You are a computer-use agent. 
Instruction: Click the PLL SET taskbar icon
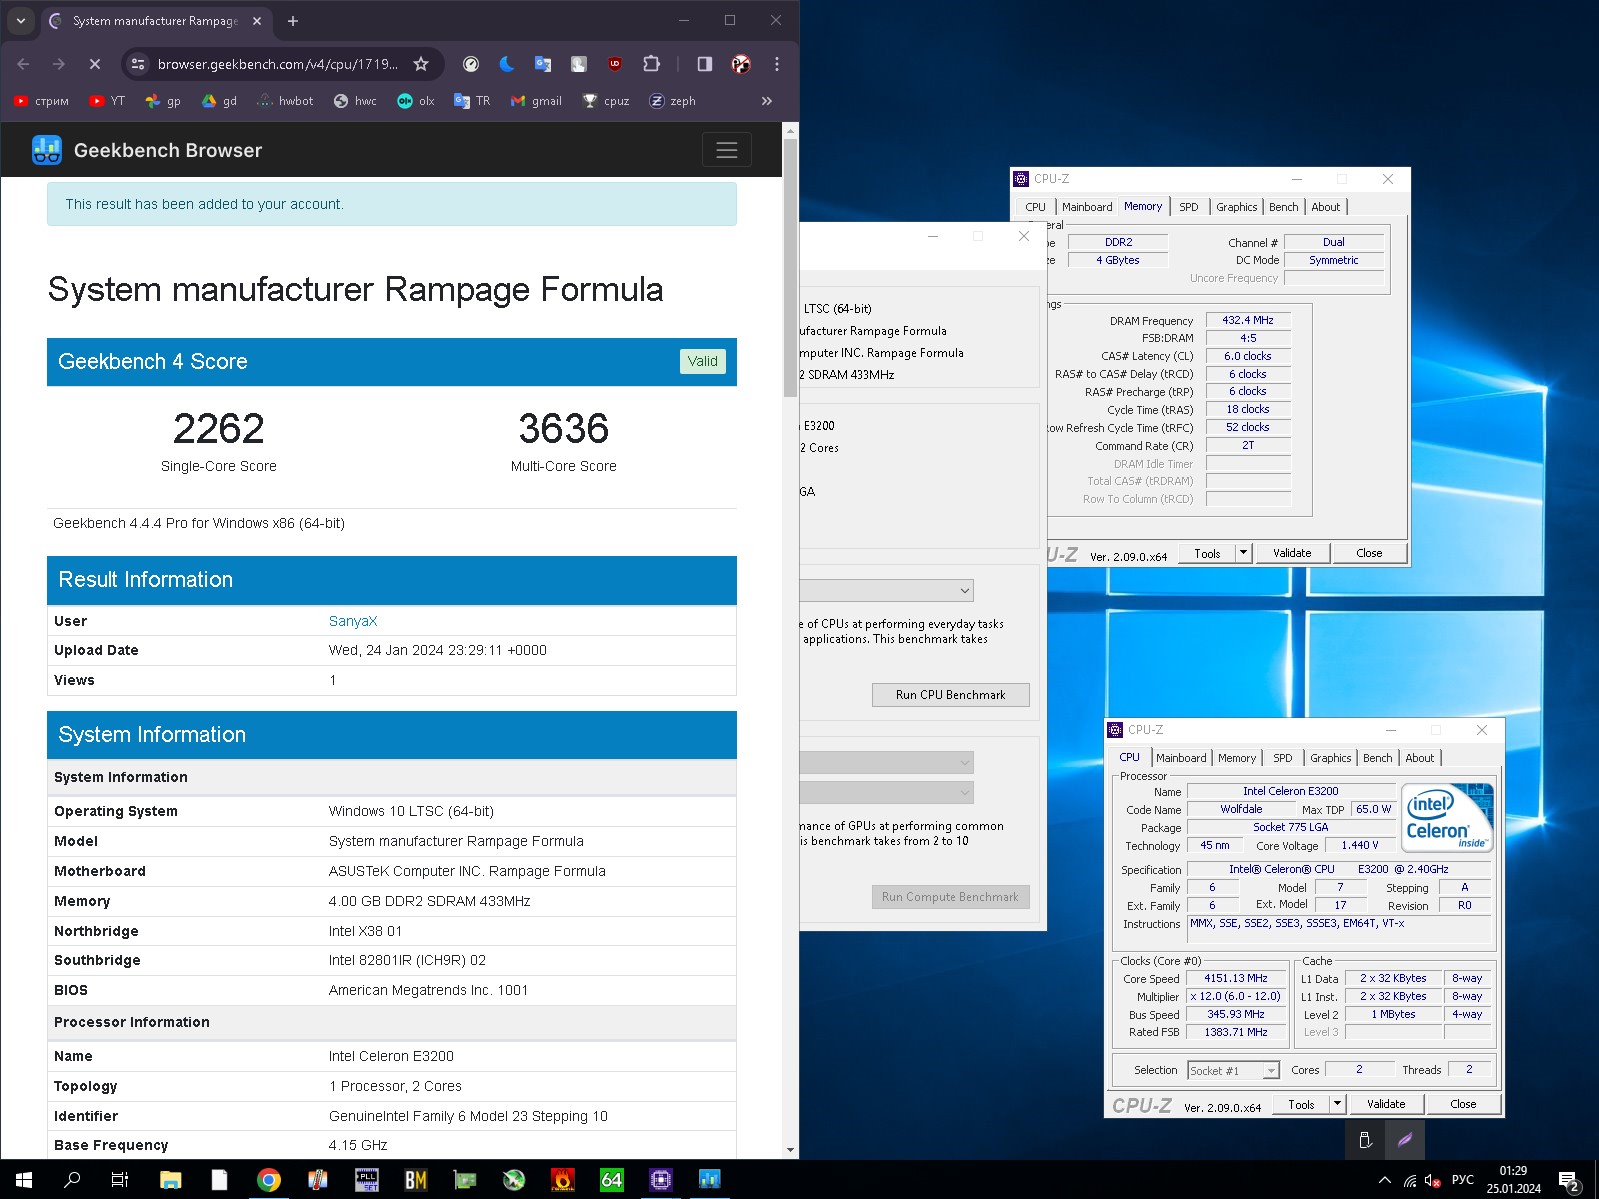coord(367,1180)
